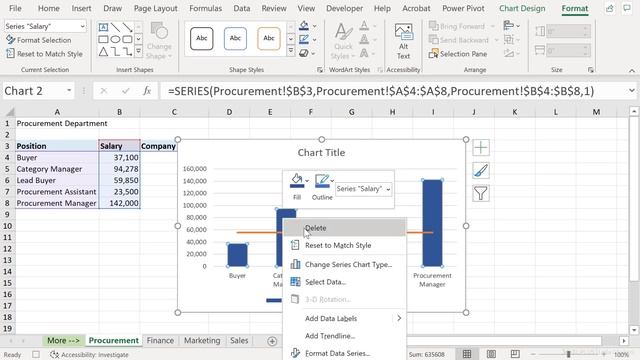Add a new sheet with plus button
Viewport: 640px width, 360px height.
(x=272, y=341)
